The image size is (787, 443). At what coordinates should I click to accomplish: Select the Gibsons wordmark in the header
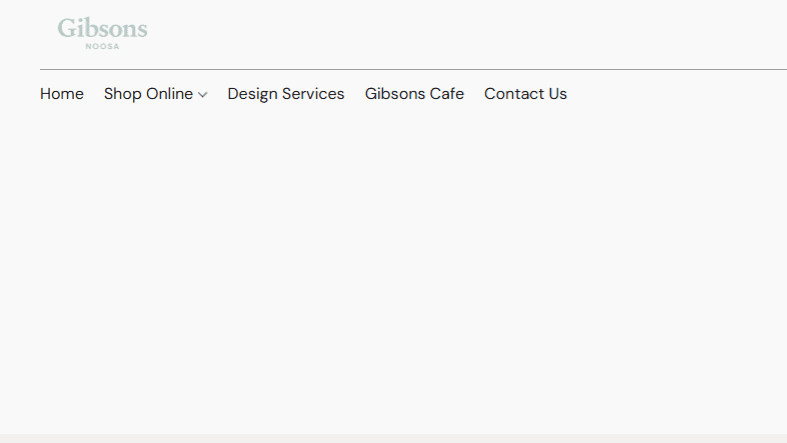102,28
